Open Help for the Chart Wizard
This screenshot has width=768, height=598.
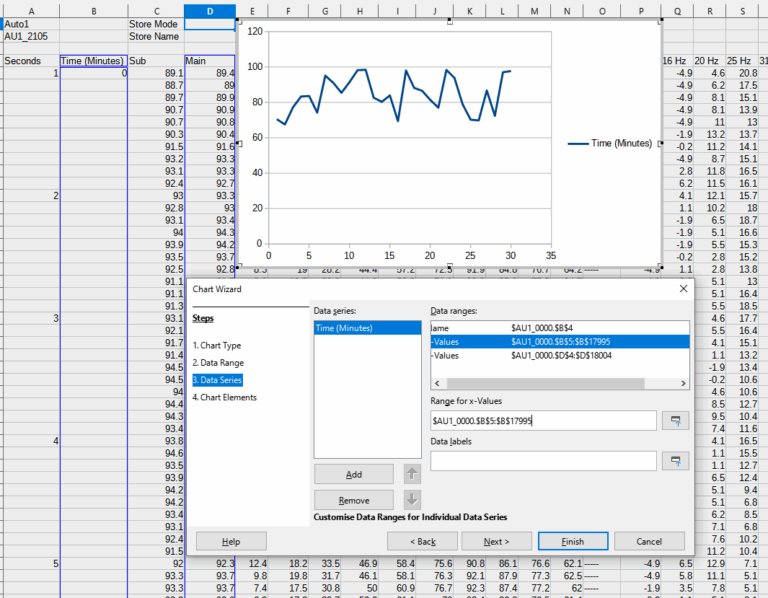coord(231,541)
